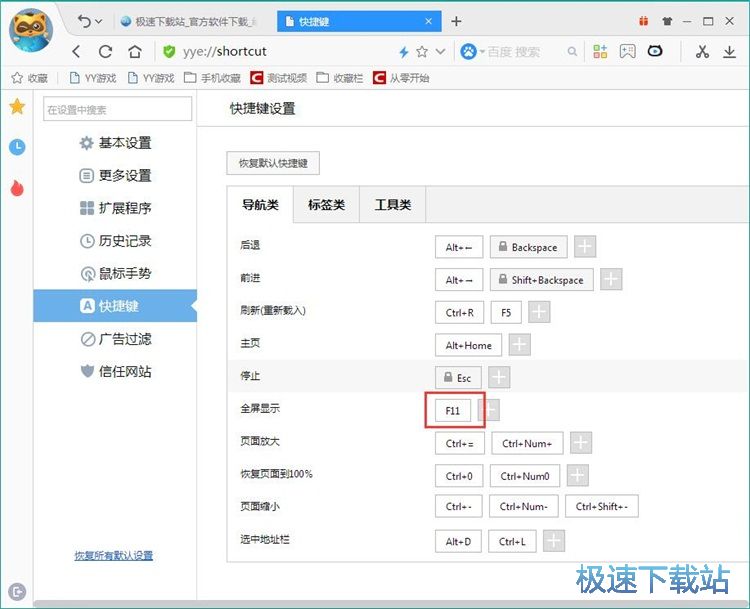This screenshot has width=750, height=609.
Task: Open the skin shirt icon
Action: (667, 21)
